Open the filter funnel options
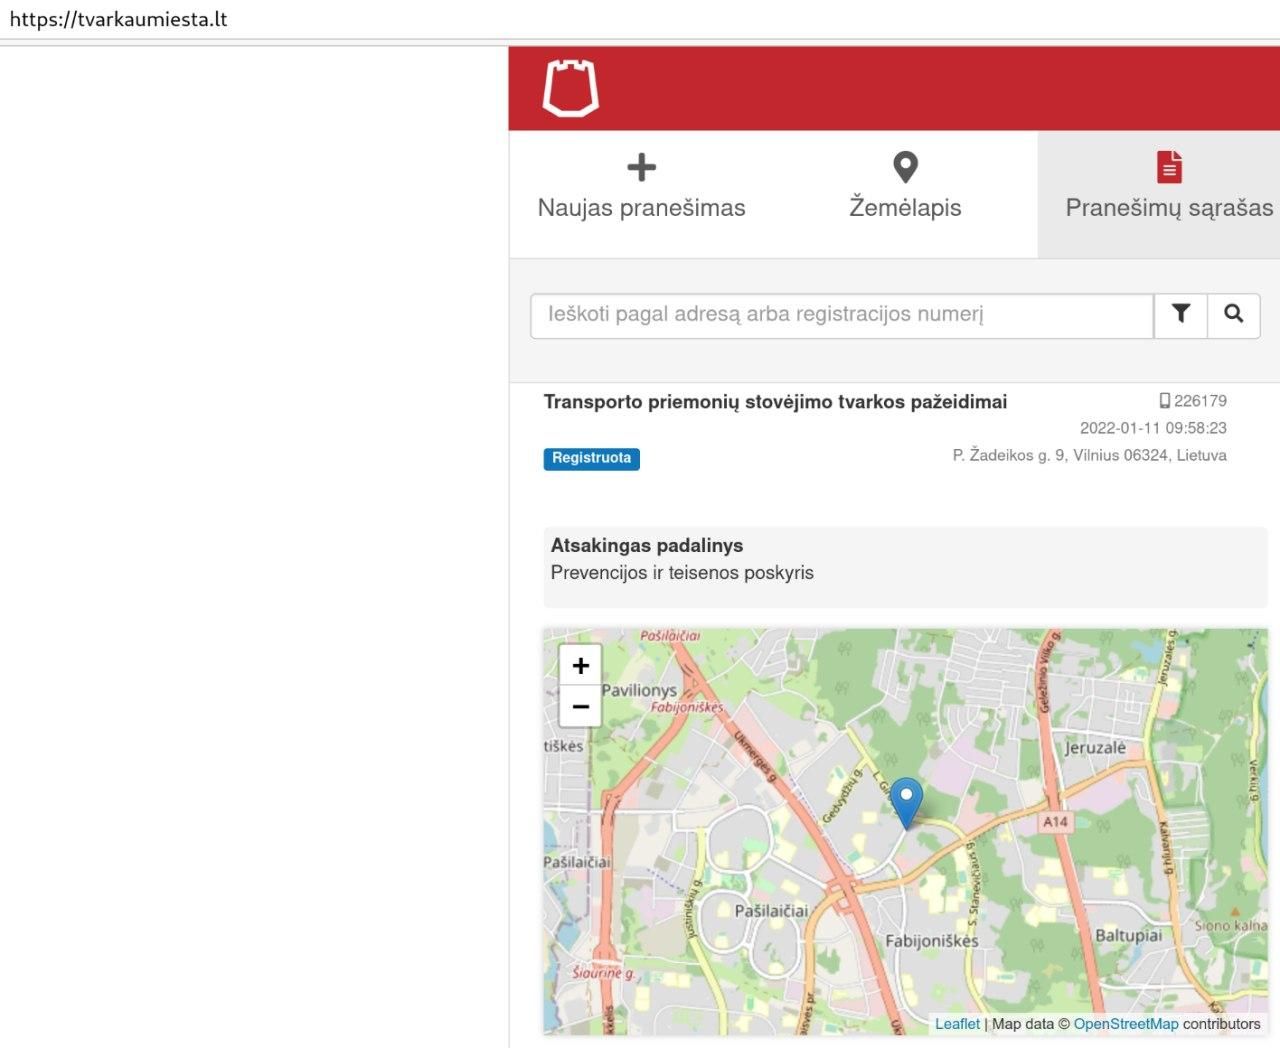The width and height of the screenshot is (1280, 1048). click(1181, 315)
